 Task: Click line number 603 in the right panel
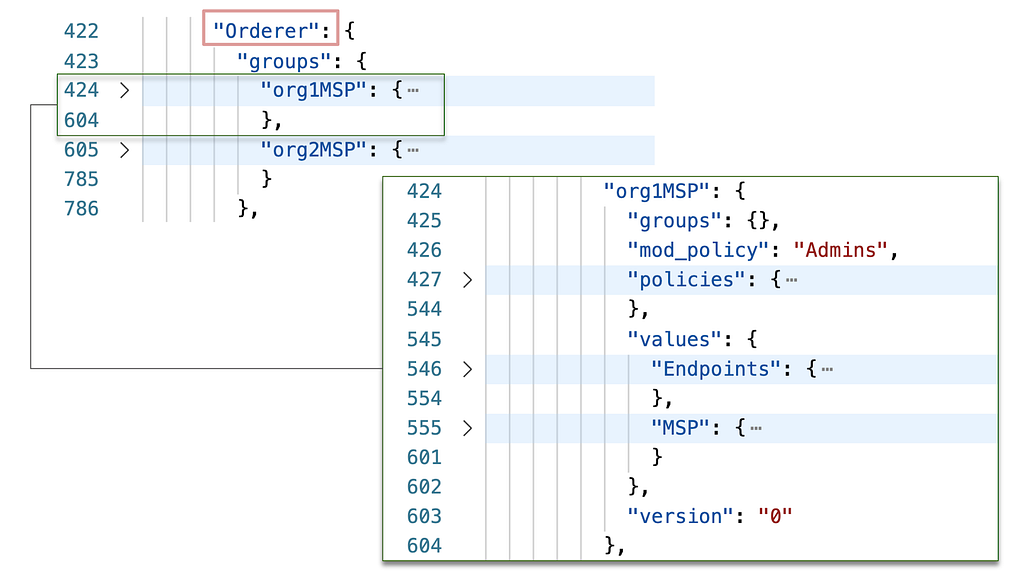point(424,517)
